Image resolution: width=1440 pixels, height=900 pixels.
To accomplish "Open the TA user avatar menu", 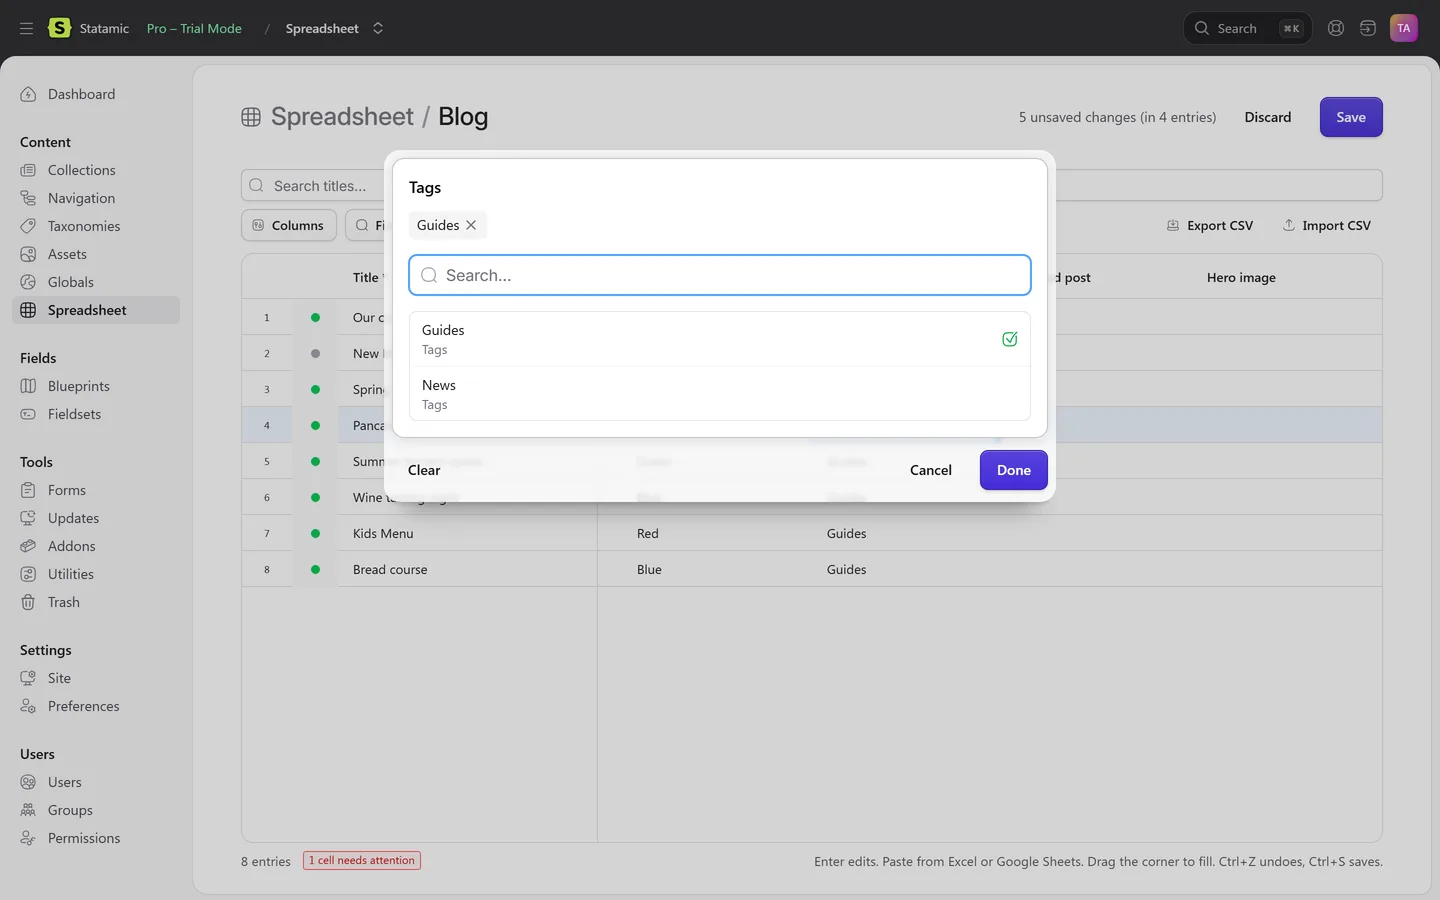I will click(1404, 28).
